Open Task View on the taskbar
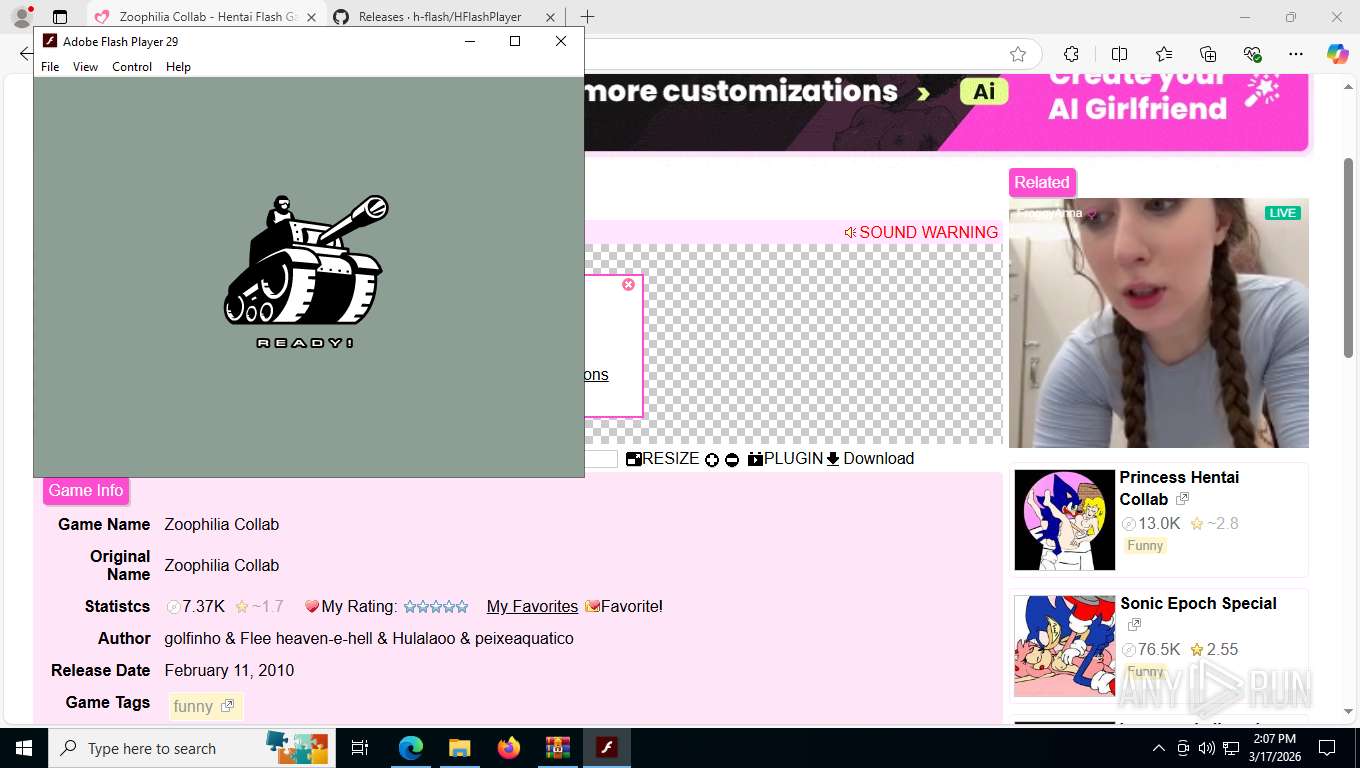The width and height of the screenshot is (1360, 768). [360, 748]
